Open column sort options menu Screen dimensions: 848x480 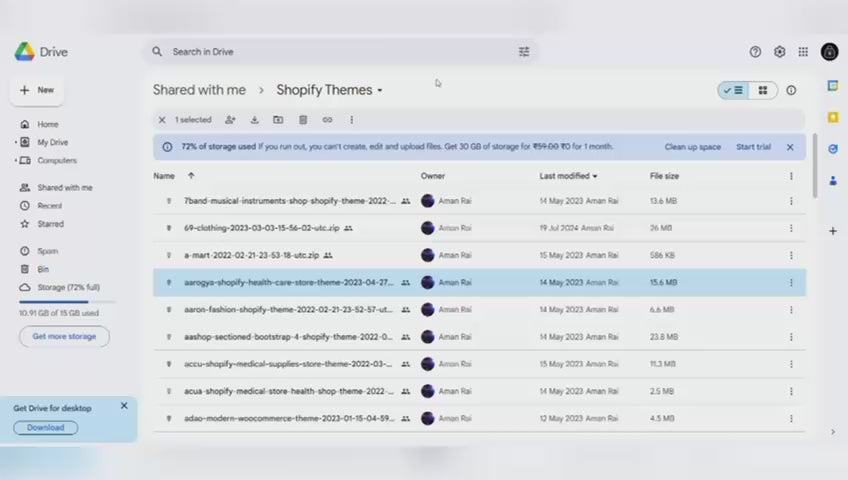click(x=791, y=176)
